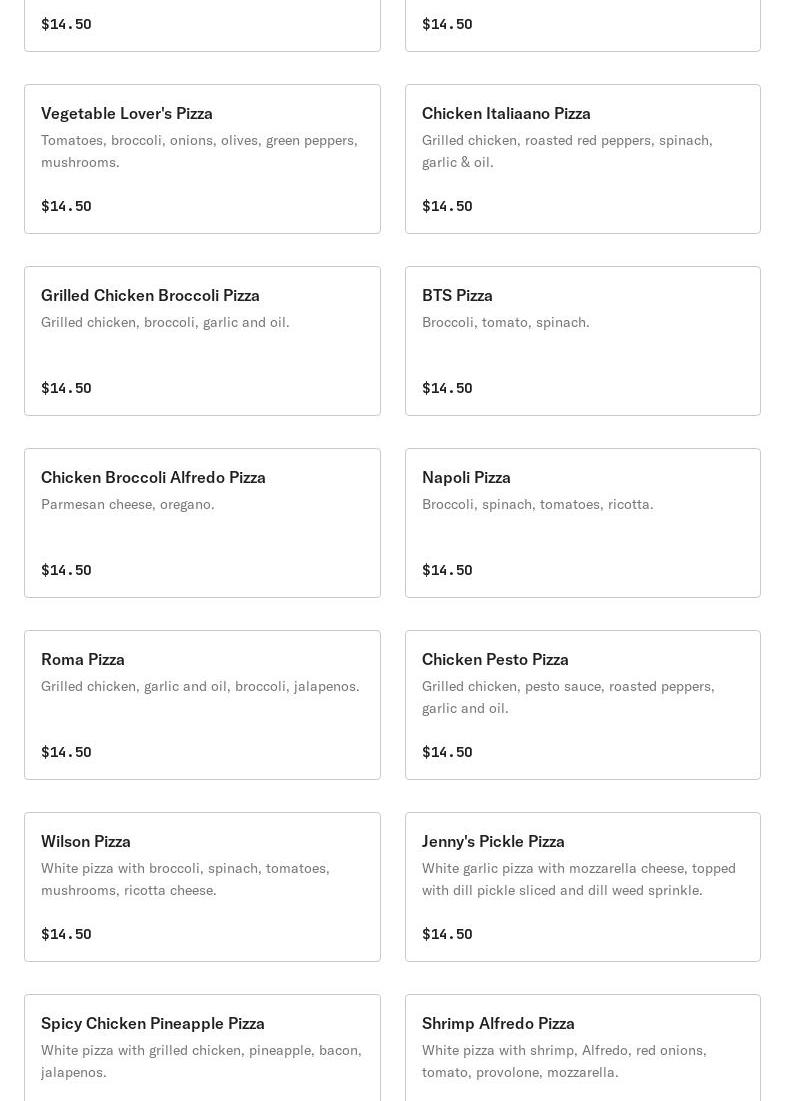Select the Chicken Italiaano Pizza card
Screen dimensions: 785x1101
(583, 159)
